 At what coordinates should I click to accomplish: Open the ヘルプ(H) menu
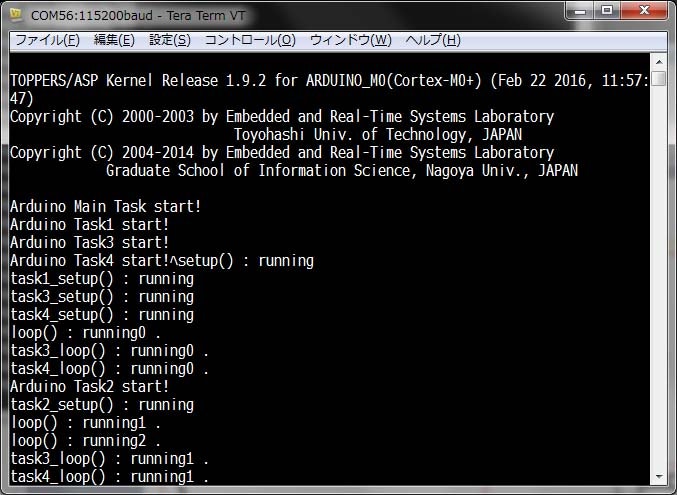[x=433, y=40]
